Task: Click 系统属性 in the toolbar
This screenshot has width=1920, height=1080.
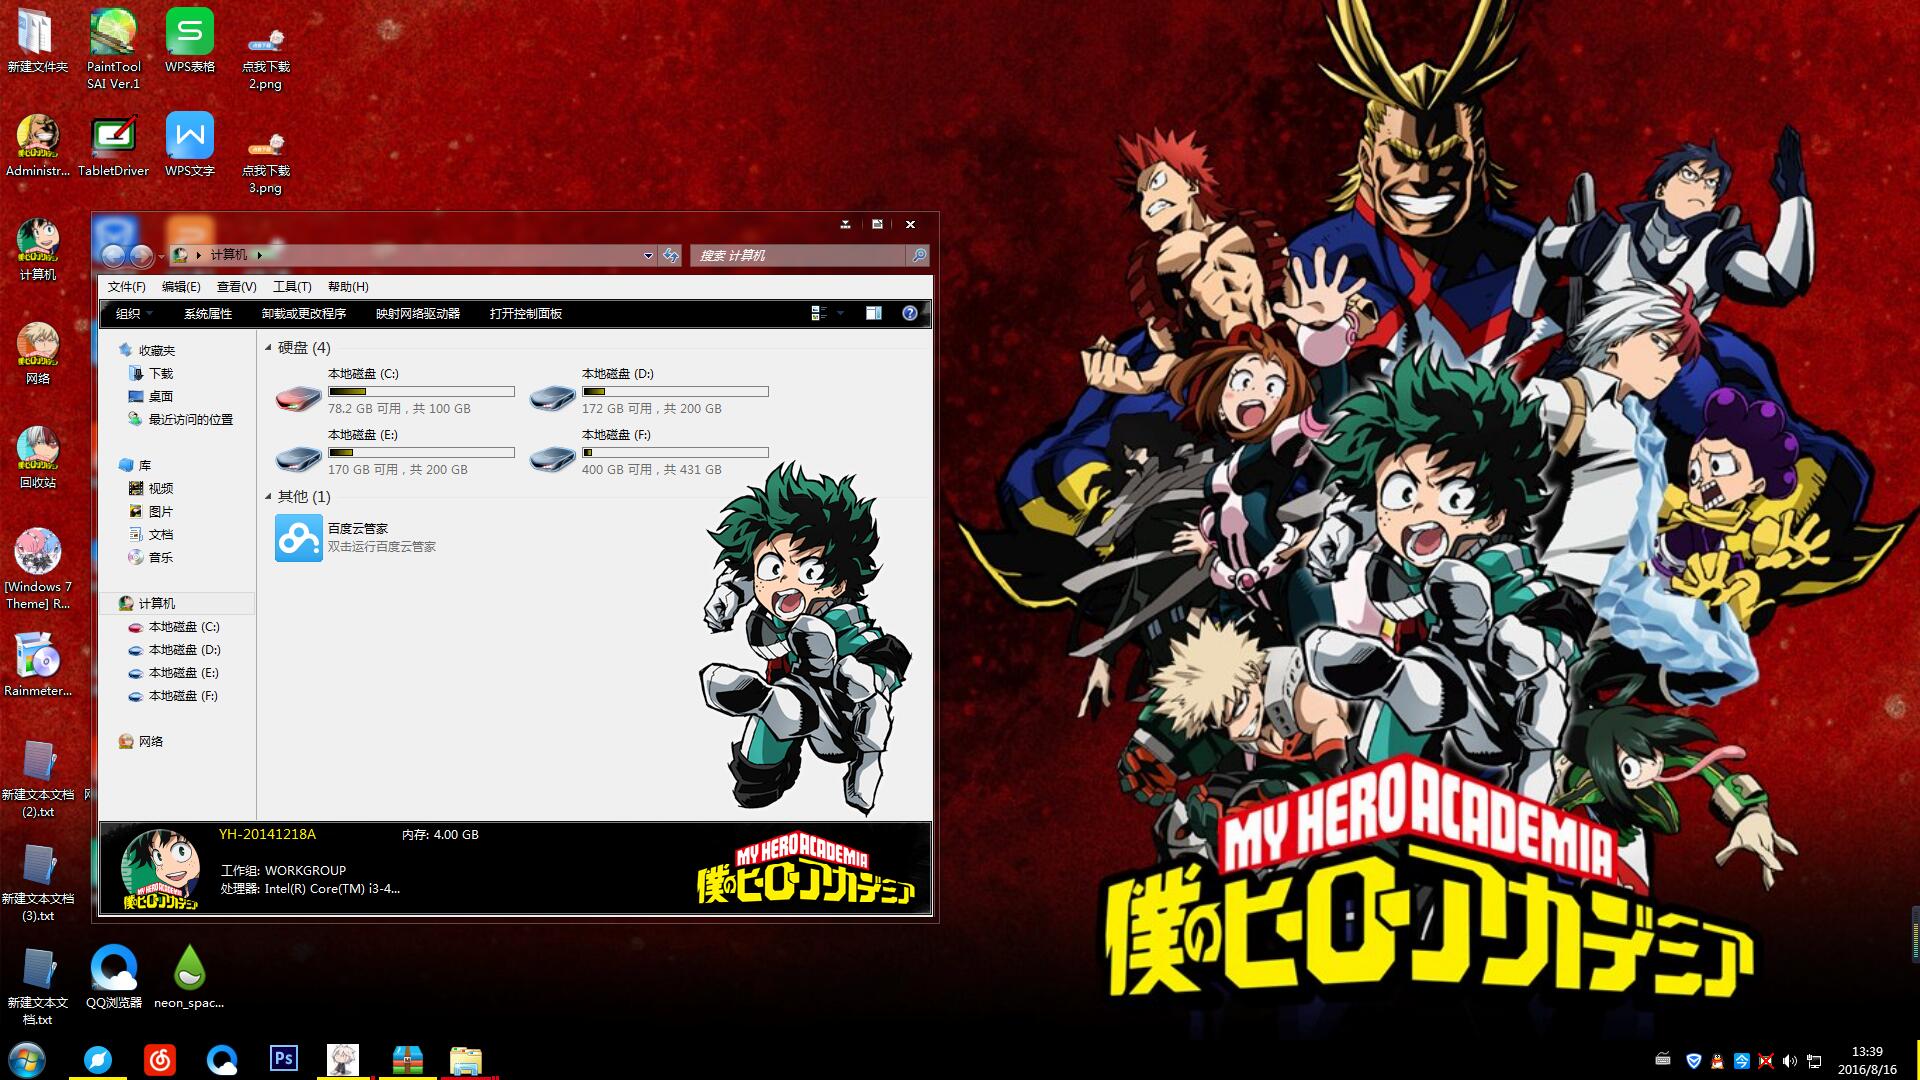Action: coord(207,314)
